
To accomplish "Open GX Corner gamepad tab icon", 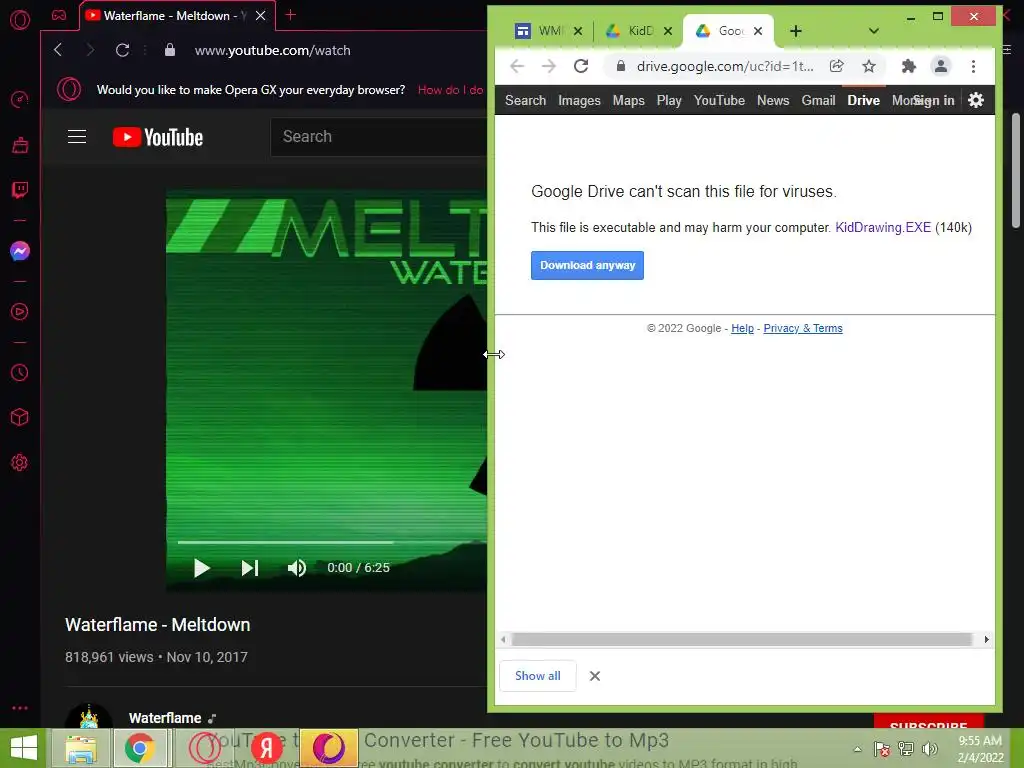I will click(x=59, y=15).
